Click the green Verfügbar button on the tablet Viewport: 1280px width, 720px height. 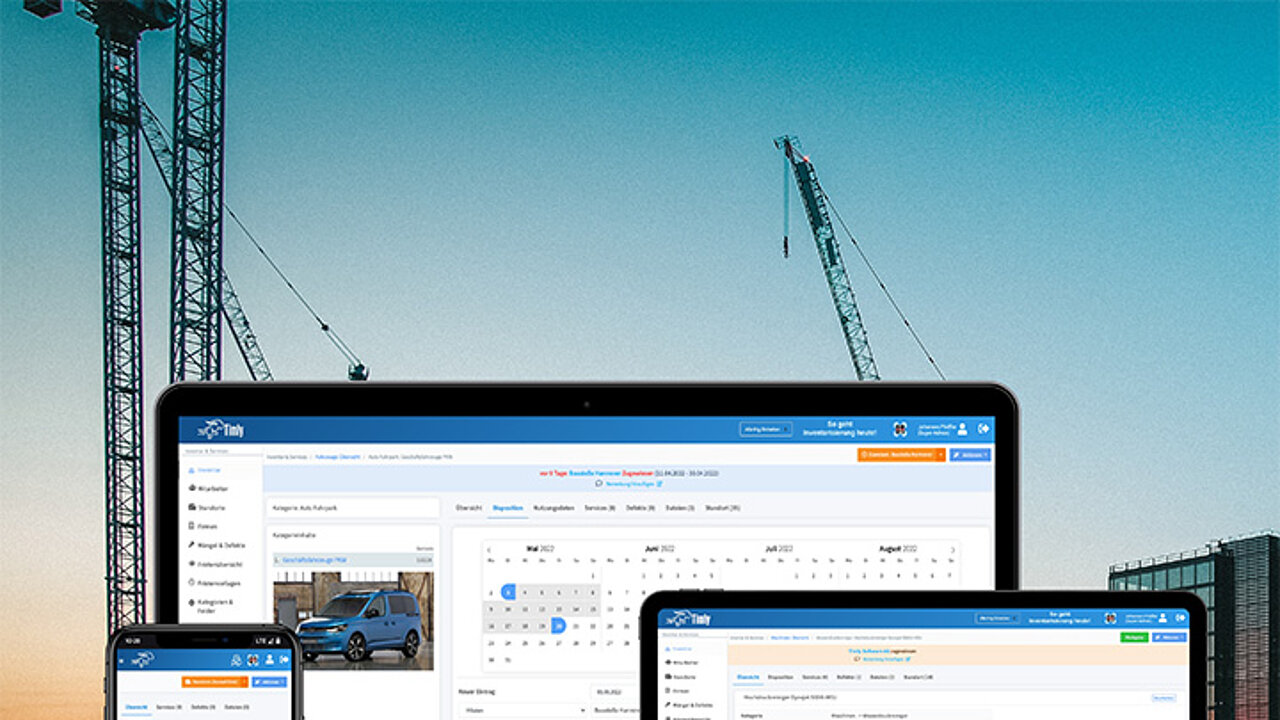tap(1134, 637)
